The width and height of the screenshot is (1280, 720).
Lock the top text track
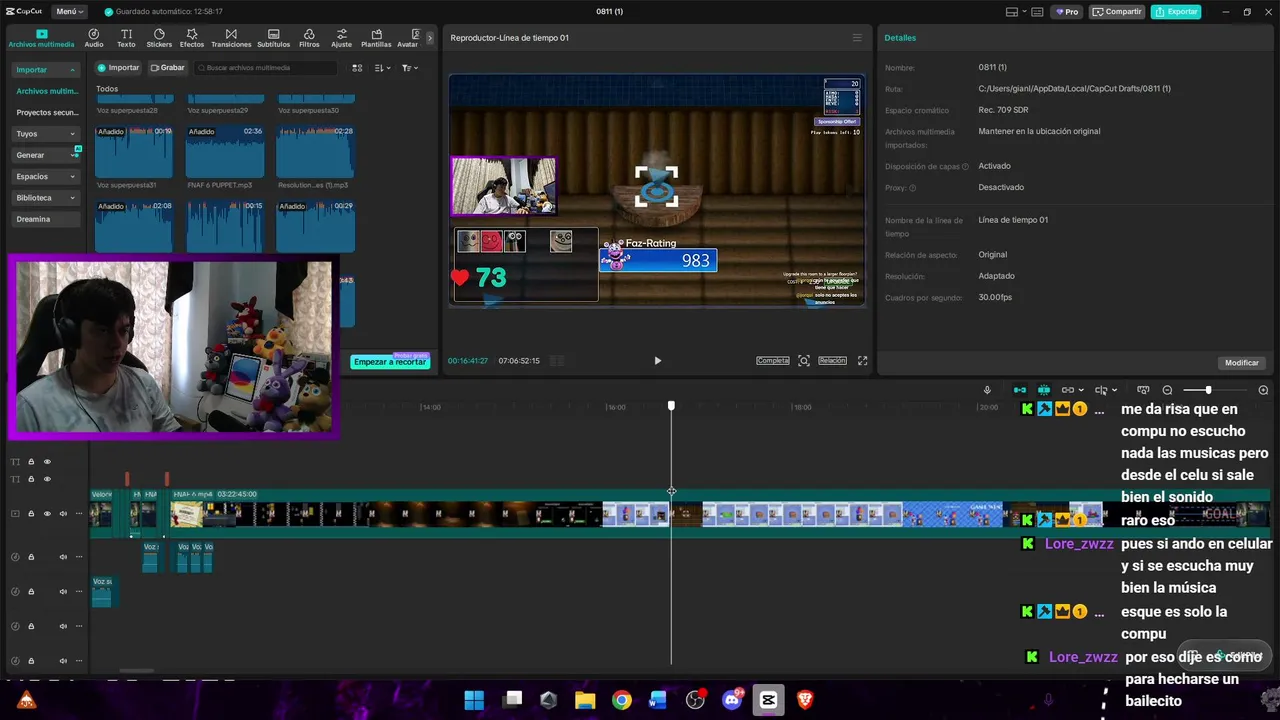(x=31, y=462)
